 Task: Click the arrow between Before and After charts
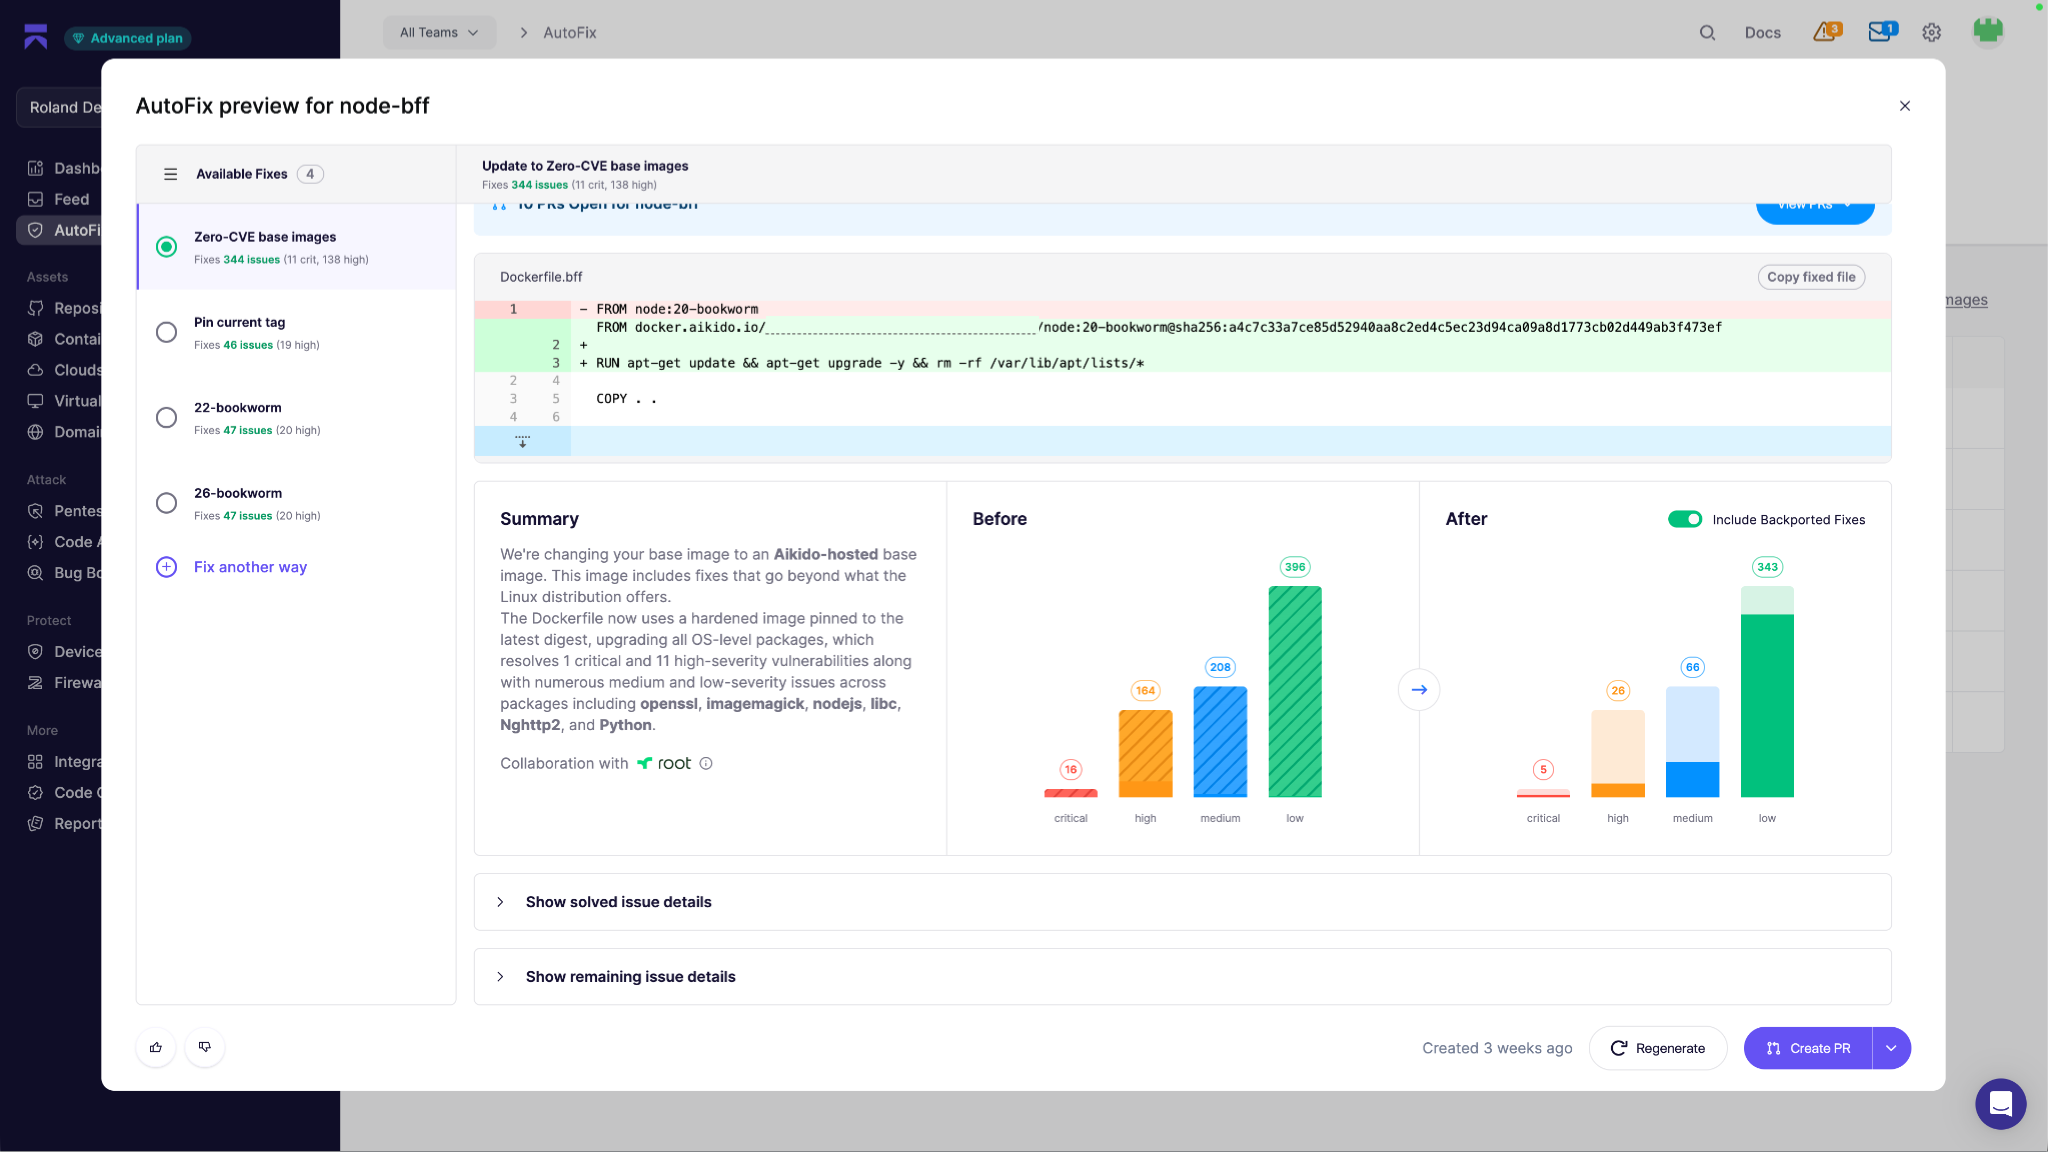pyautogui.click(x=1419, y=690)
